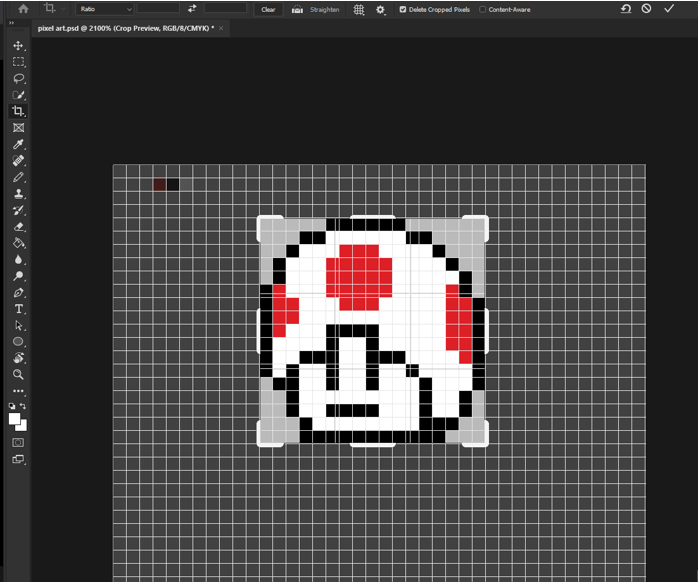Expand additional crop settings gear menu
This screenshot has width=699, height=582.
381,9
